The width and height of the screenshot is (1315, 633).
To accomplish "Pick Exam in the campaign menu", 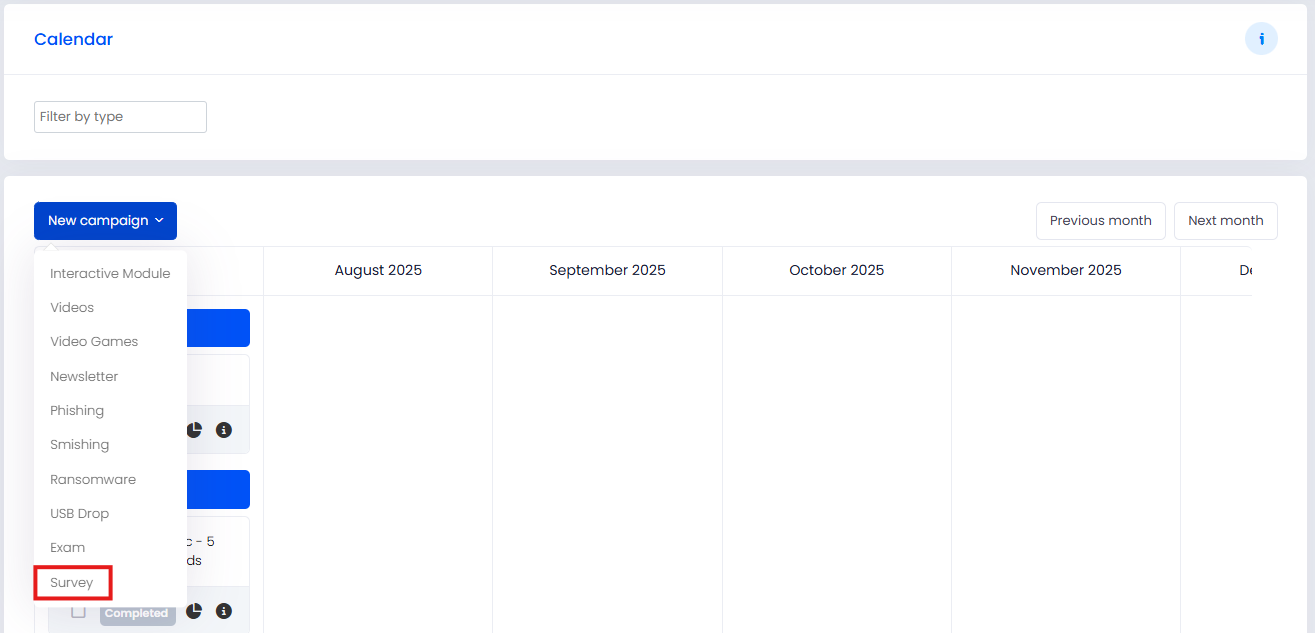I will click(x=68, y=547).
